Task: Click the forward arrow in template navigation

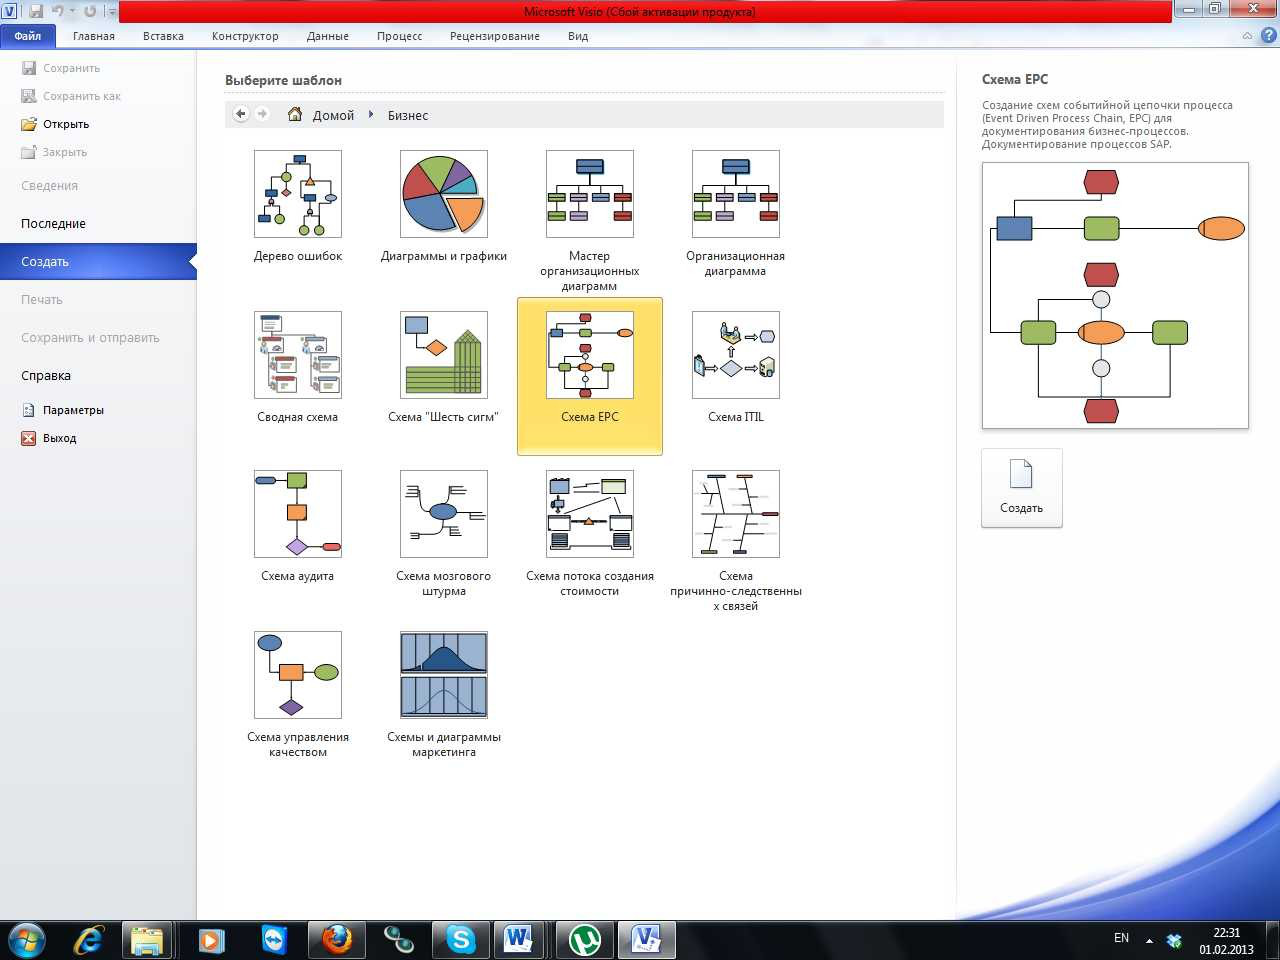Action: pos(262,114)
